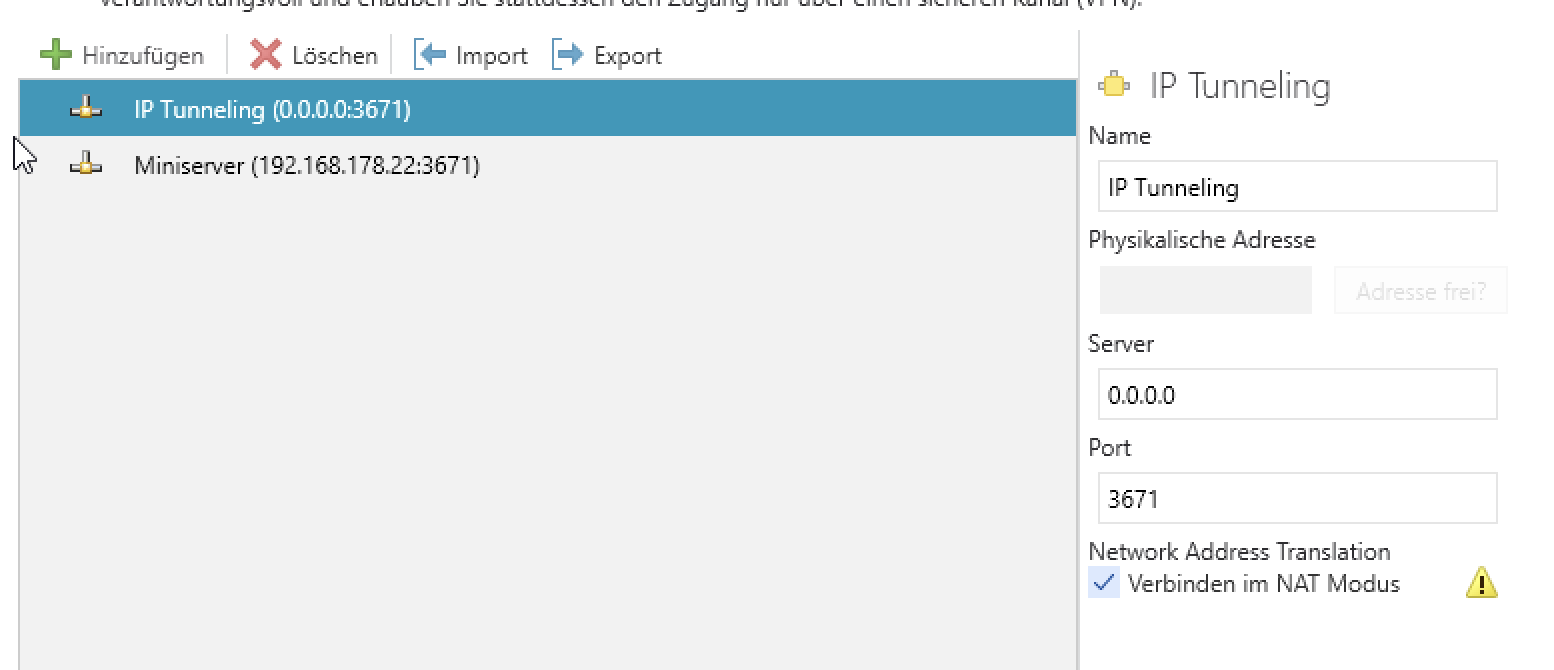Viewport: 1554px width, 670px height.
Task: Click the green plus Hinzufügen icon
Action: point(57,55)
